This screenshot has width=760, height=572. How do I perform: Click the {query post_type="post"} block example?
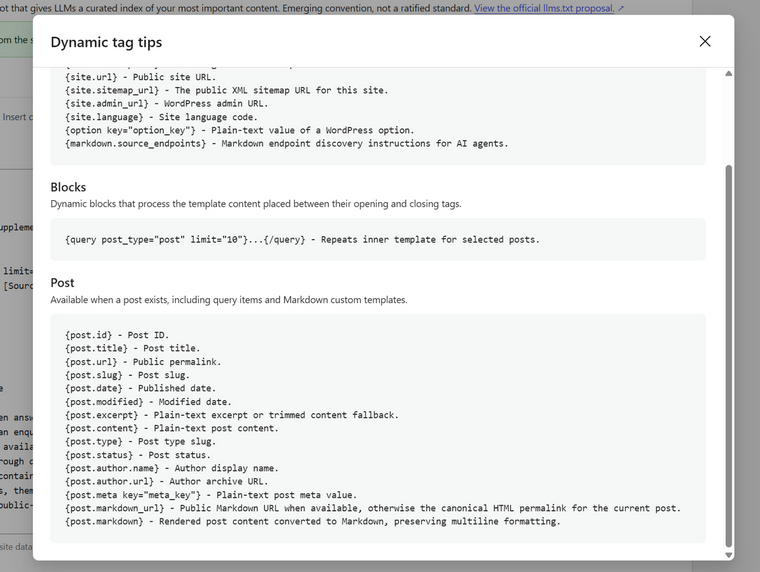click(302, 239)
